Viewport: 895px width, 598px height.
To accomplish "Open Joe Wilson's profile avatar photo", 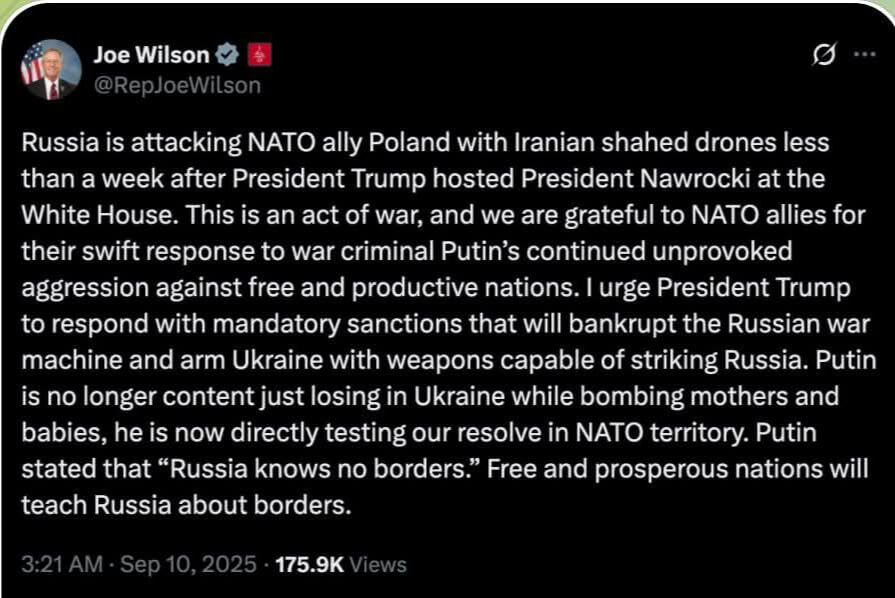I will point(51,69).
